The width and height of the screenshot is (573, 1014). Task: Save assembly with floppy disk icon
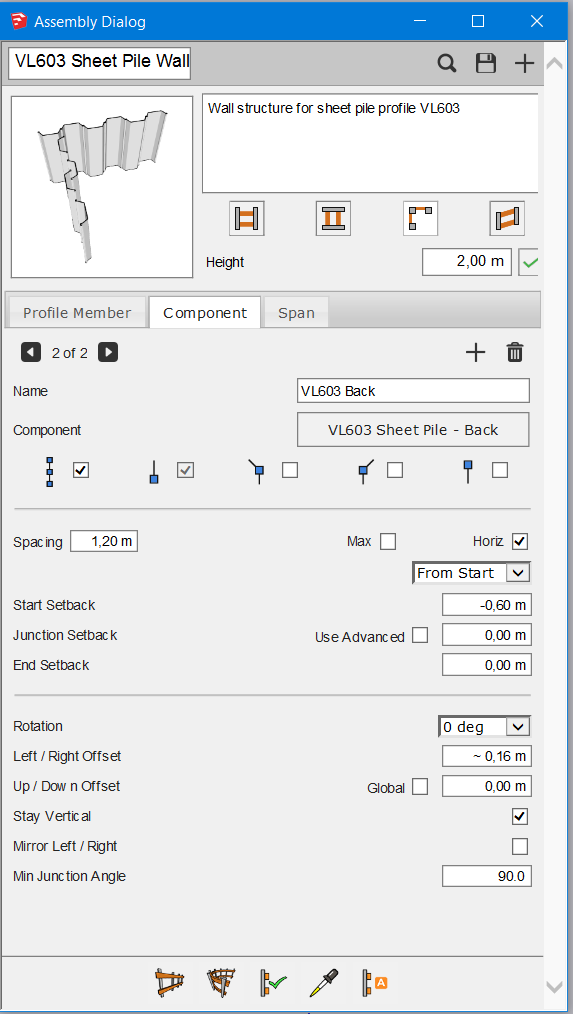point(486,63)
